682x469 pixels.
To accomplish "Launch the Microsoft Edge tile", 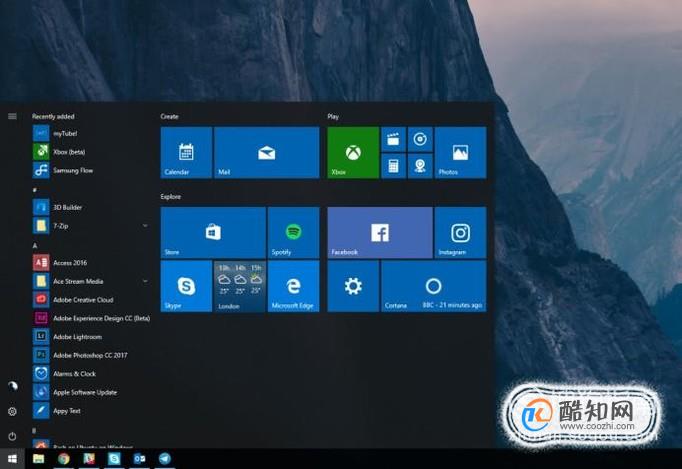I will coord(294,286).
